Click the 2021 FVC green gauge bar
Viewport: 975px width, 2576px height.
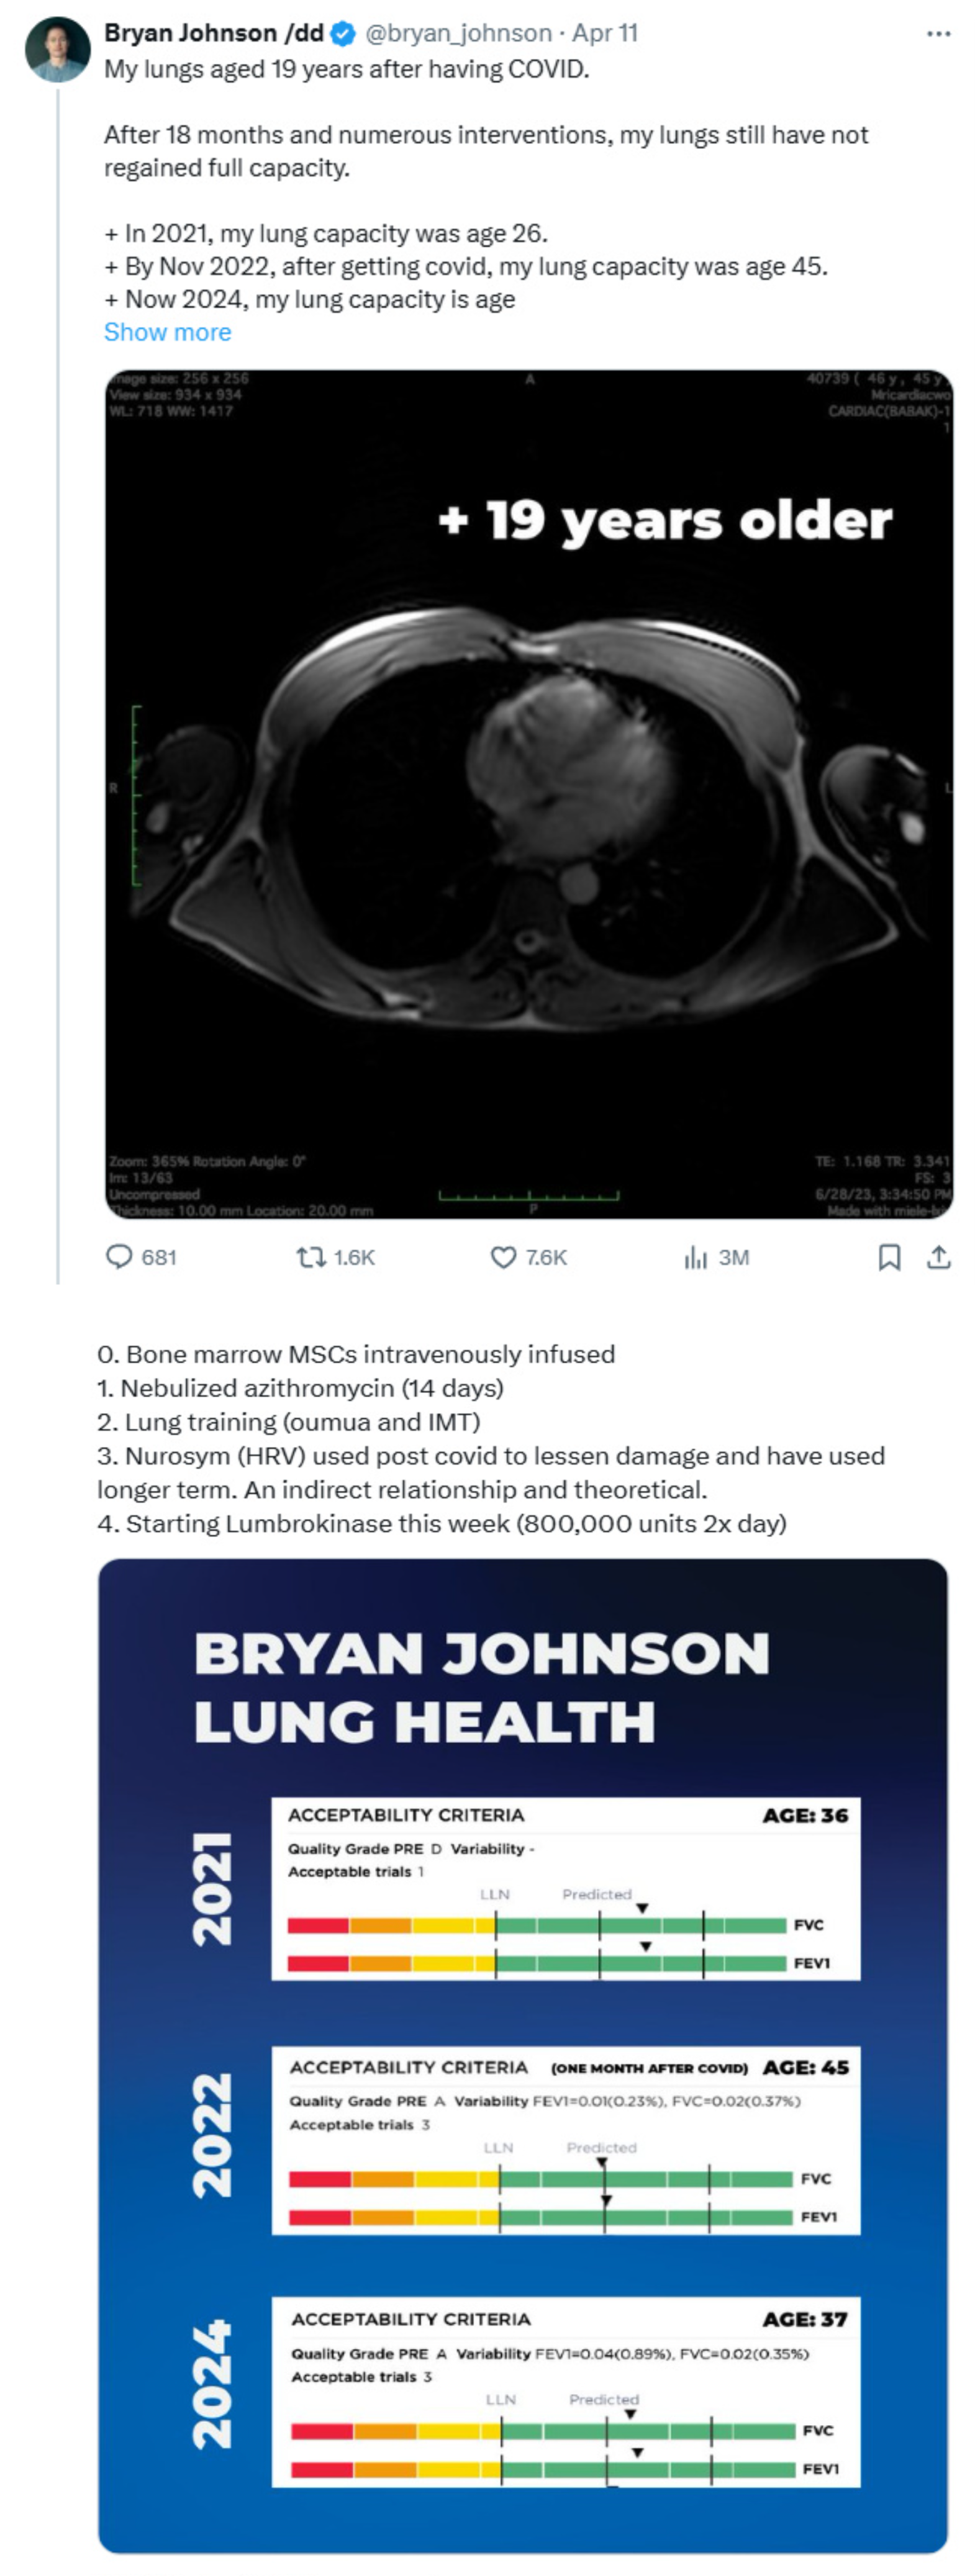640,1925
